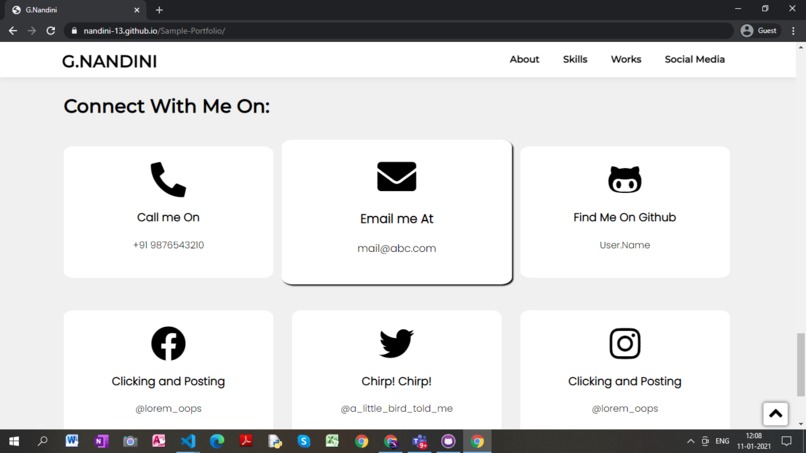806x453 pixels.
Task: Click the Instagram logo icon
Action: 625,343
